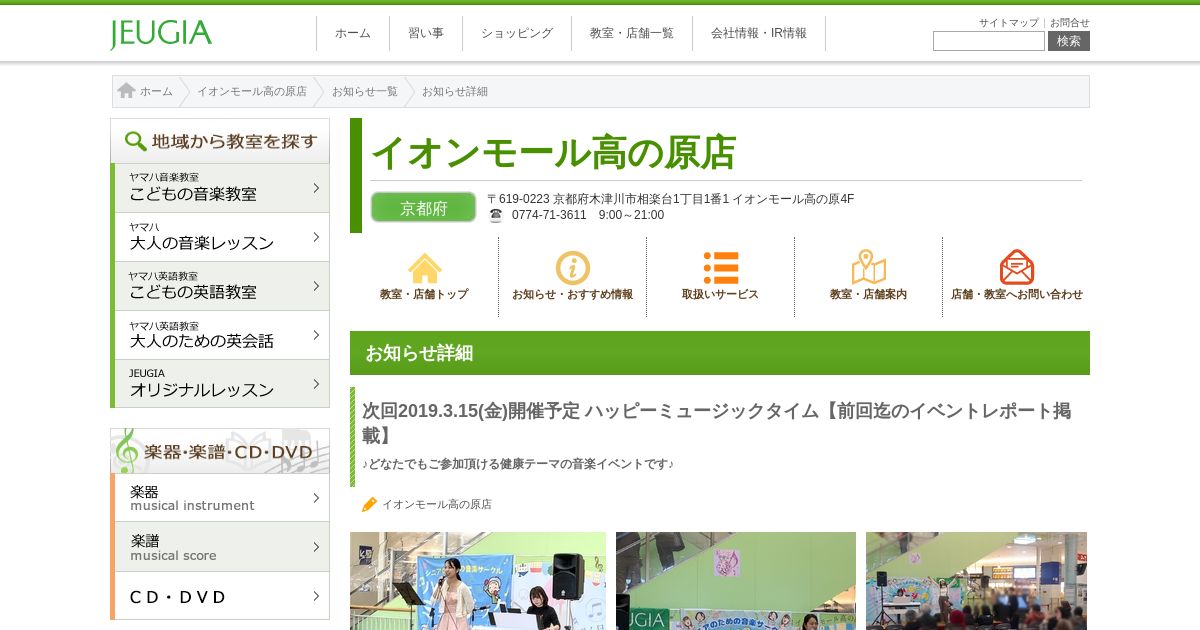Click the お知らせ詳細 breadcrumb text
Screen dimensions: 1200x630
pos(455,91)
